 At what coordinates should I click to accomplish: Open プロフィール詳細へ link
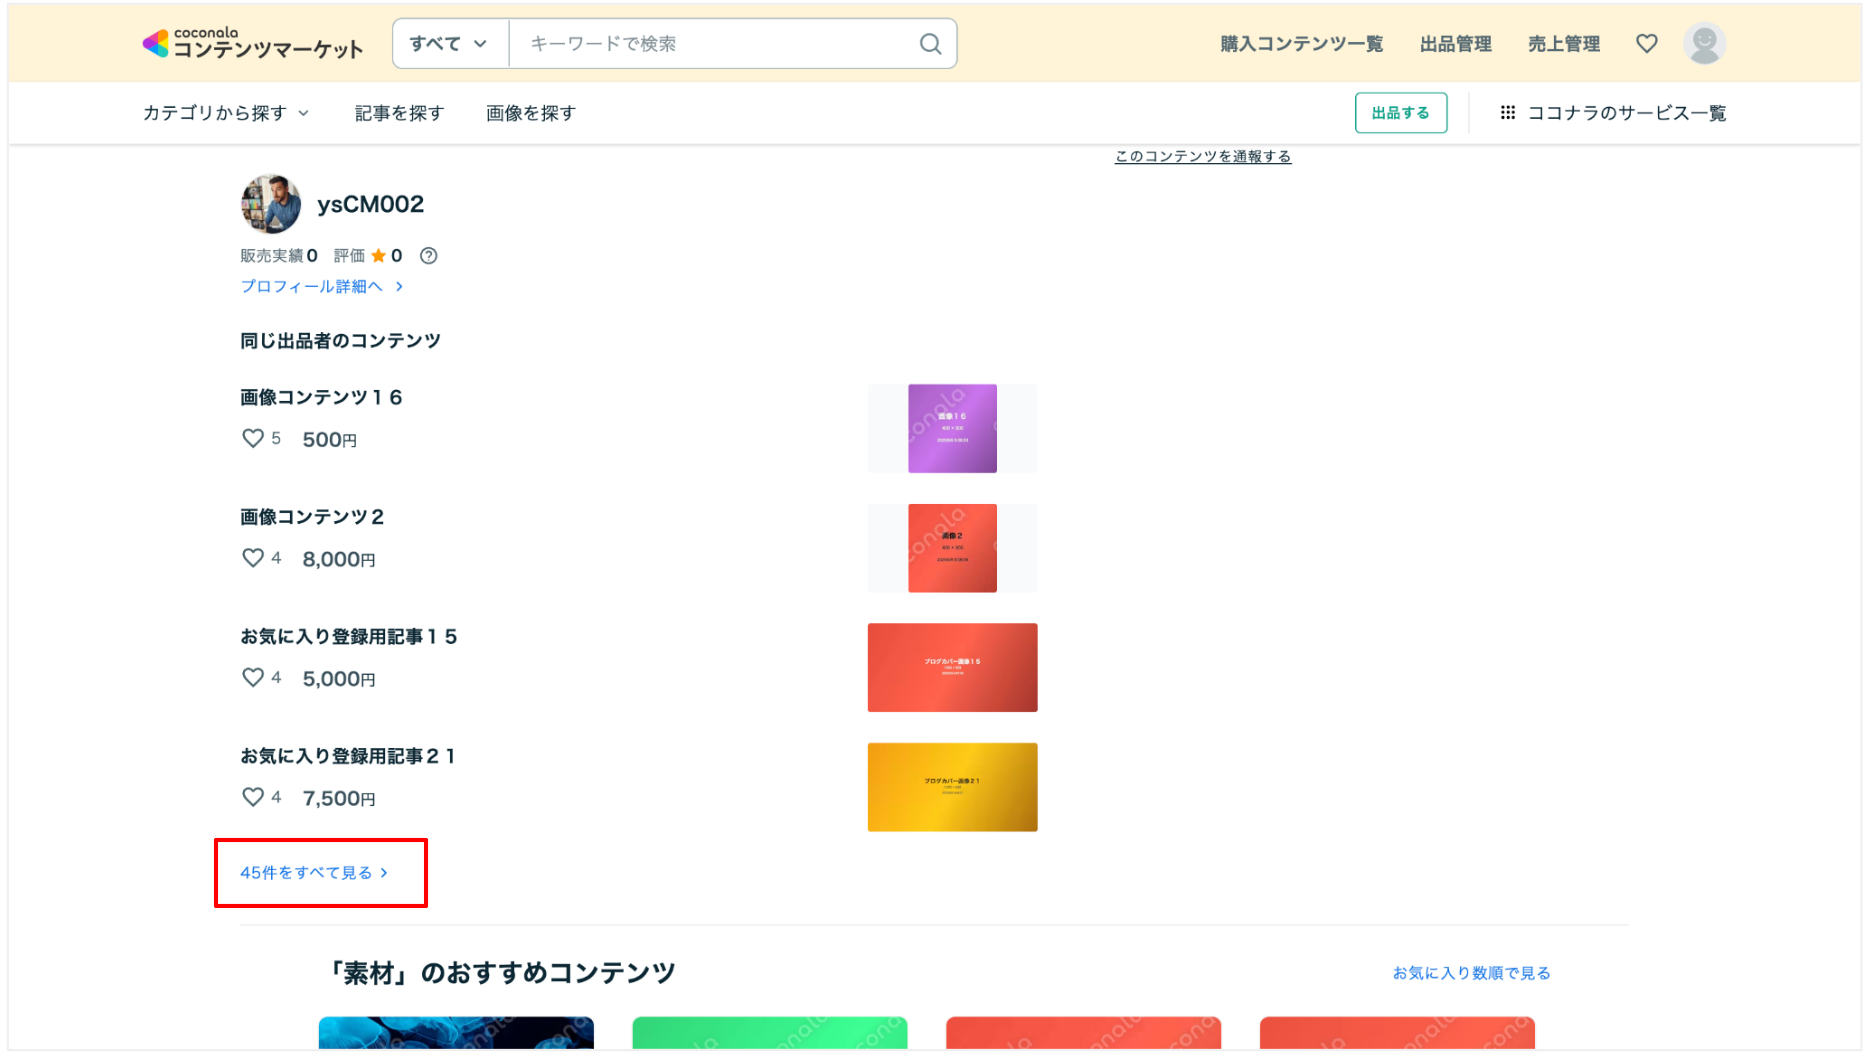[x=321, y=286]
